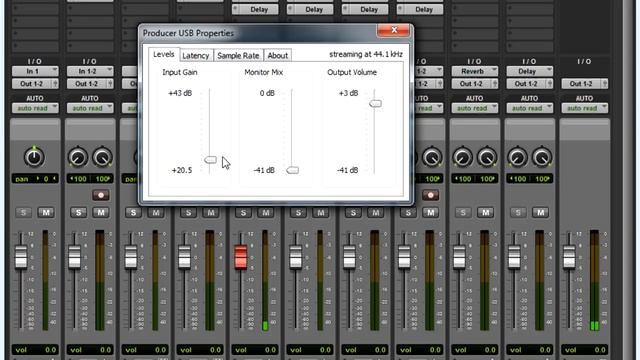Viewport: 640px width, 360px height.
Task: Click the volume fader on Reverb channel
Action: 459,257
